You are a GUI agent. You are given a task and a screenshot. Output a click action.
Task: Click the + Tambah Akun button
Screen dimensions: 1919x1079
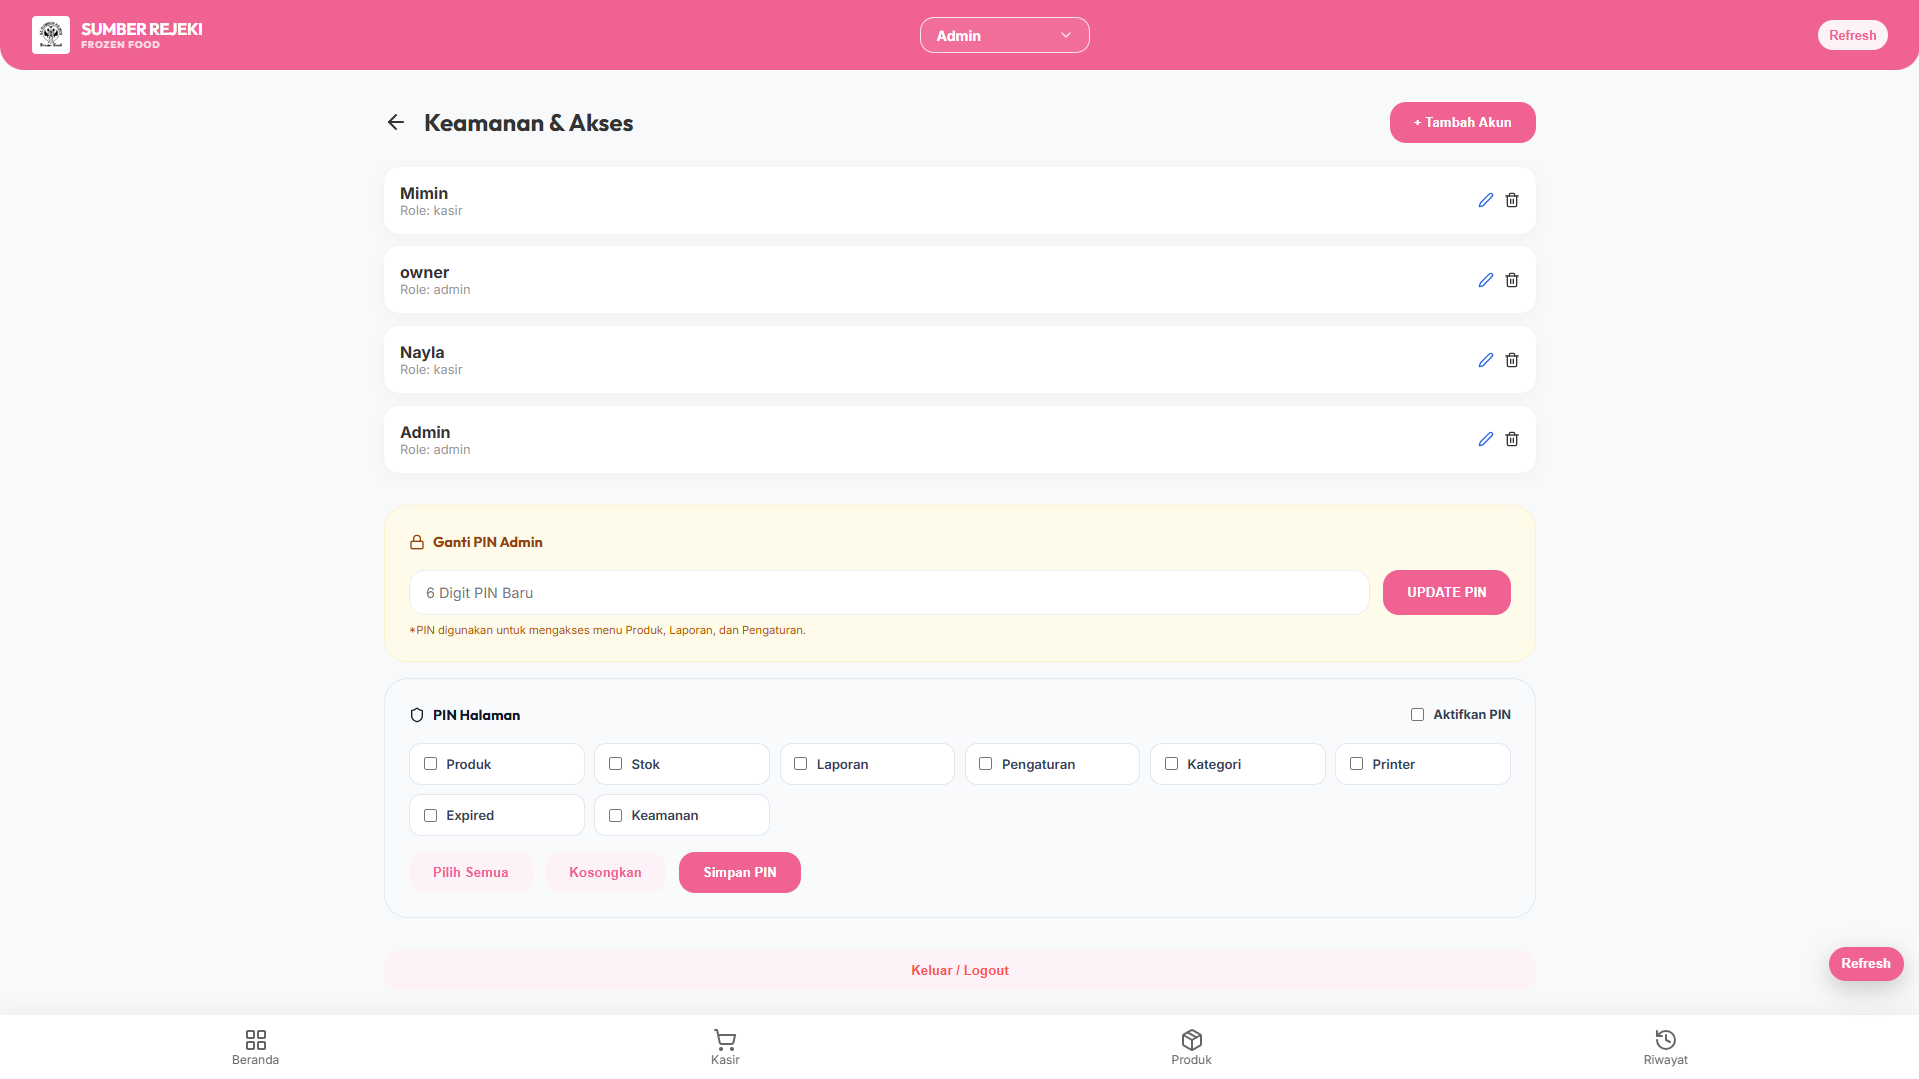[1462, 122]
